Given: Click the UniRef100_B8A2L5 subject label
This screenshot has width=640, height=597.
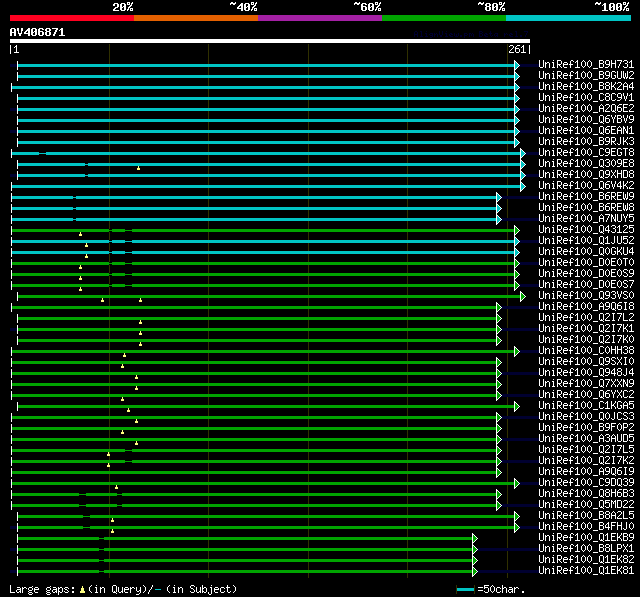Looking at the screenshot, I should pyautogui.click(x=586, y=516).
